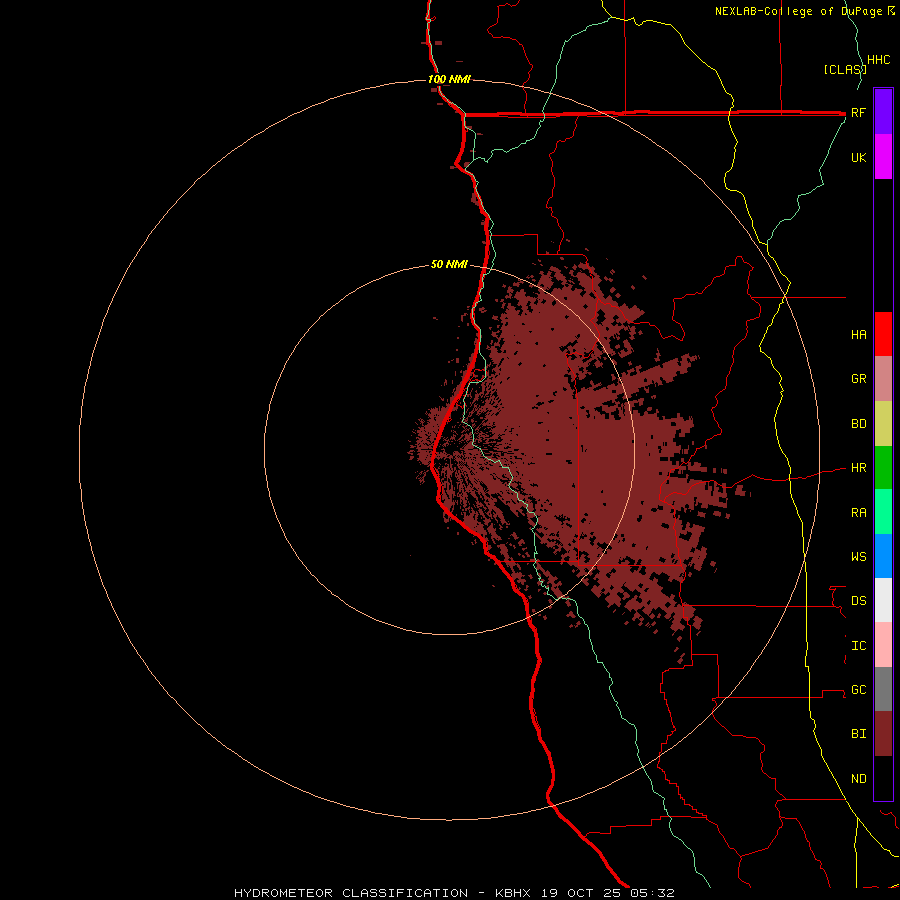
Task: Click the UK legend label
Action: coord(858,157)
